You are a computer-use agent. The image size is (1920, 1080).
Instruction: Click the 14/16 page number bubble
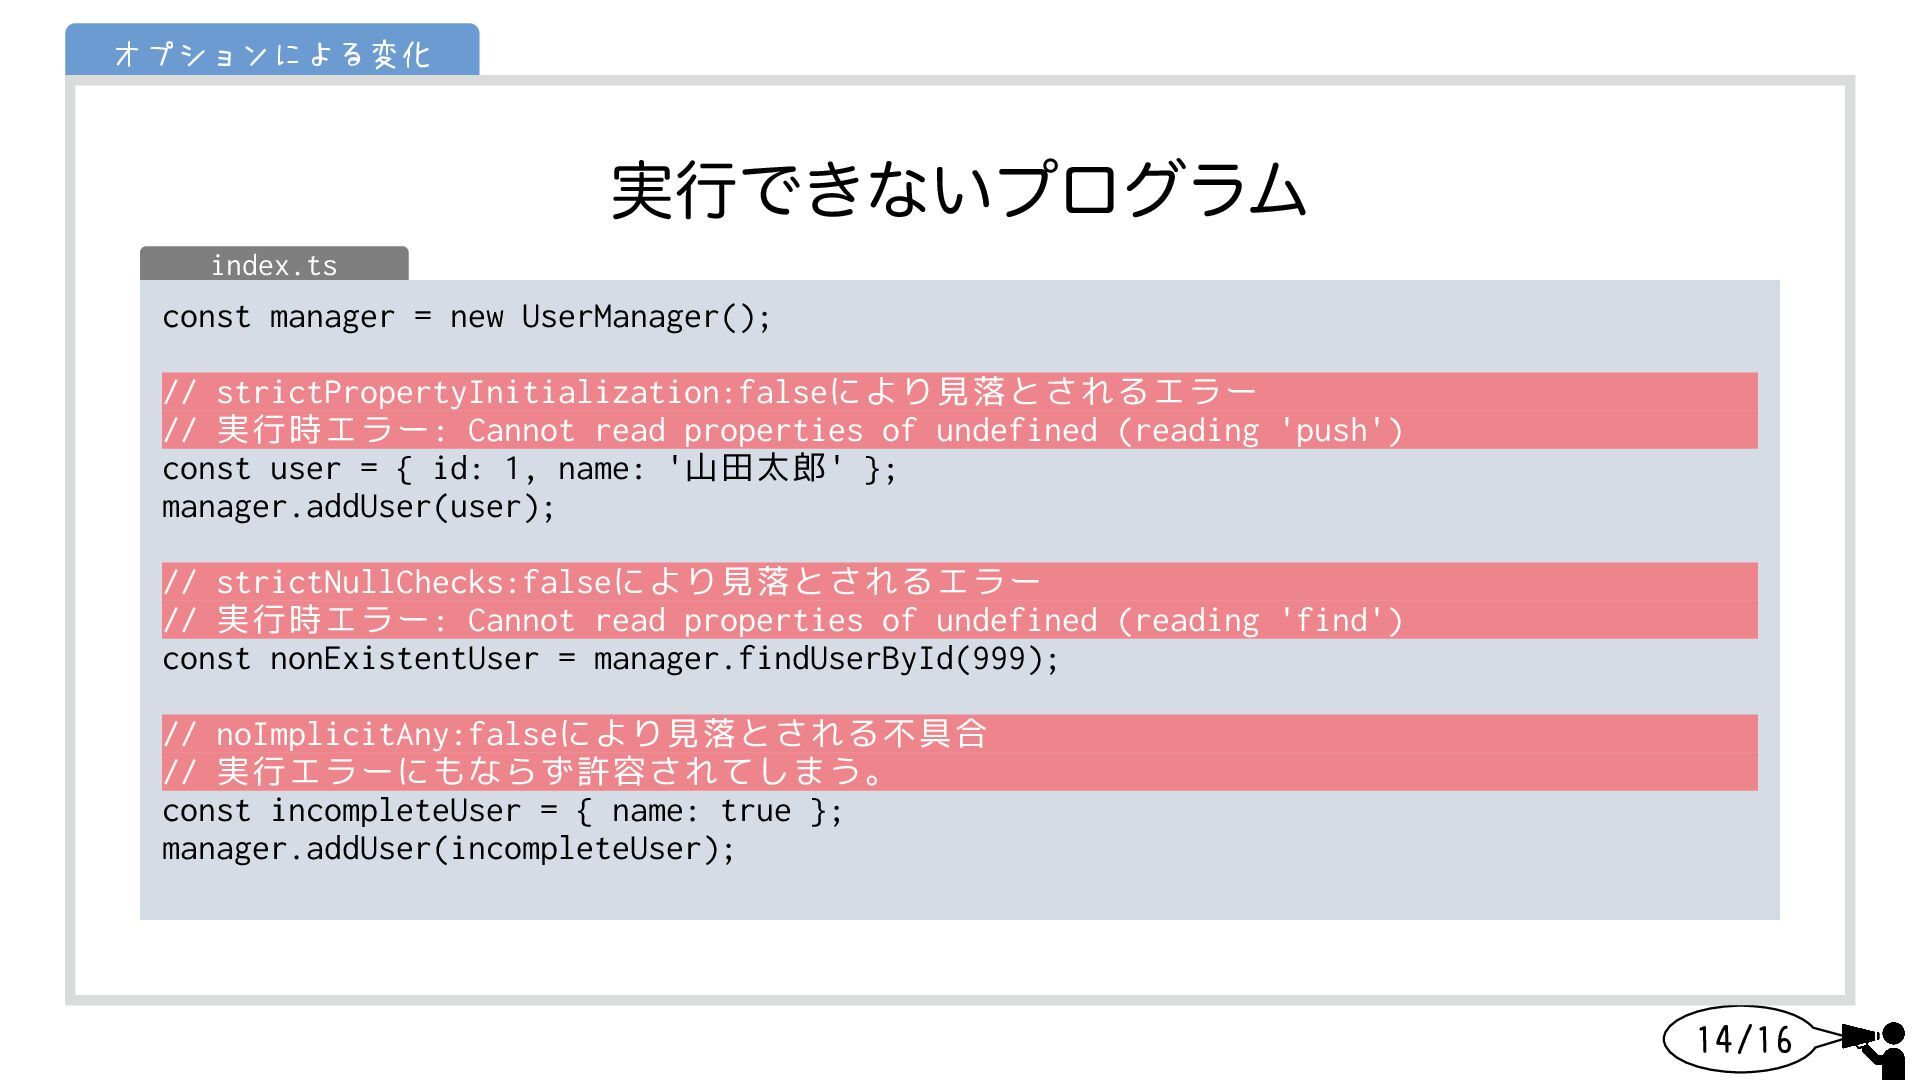coord(1742,1040)
